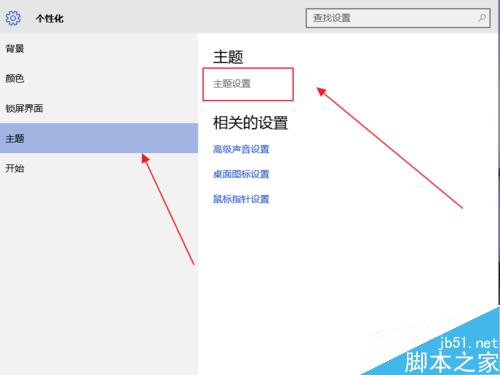Go to the 开始 section
Image resolution: width=500 pixels, height=375 pixels.
[x=99, y=168]
